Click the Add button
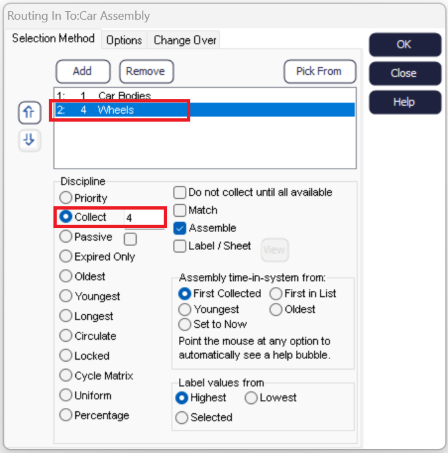The width and height of the screenshot is (448, 453). [83, 71]
